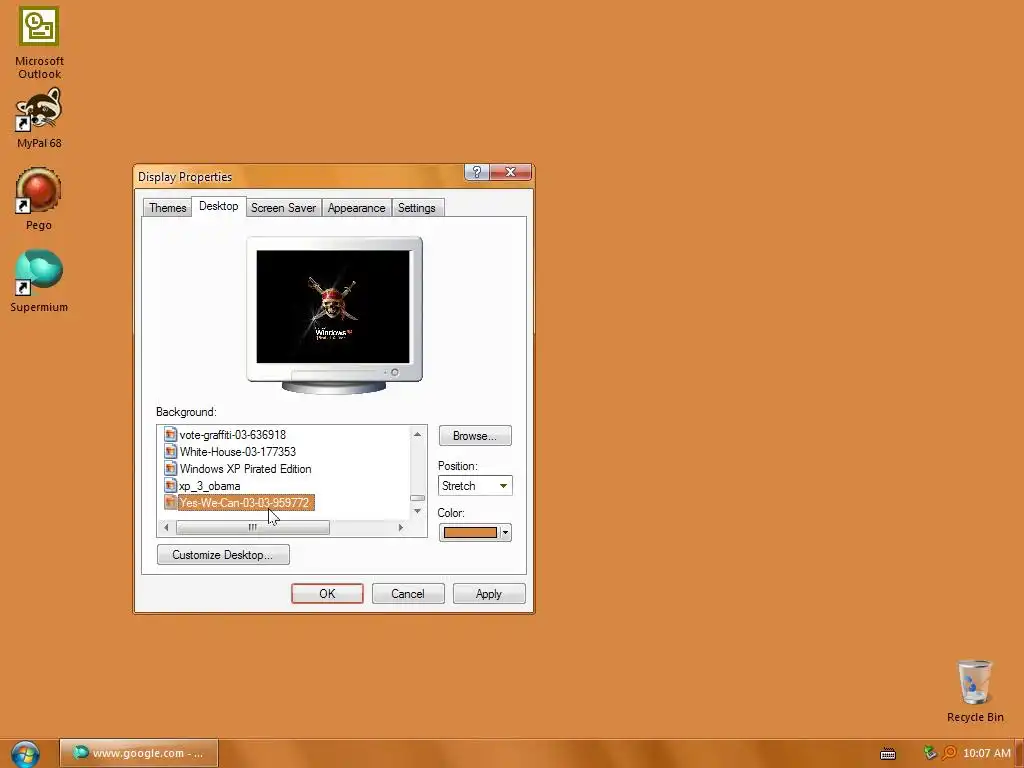The height and width of the screenshot is (768, 1024).
Task: Click xp_3_obama file icon
Action: 170,485
